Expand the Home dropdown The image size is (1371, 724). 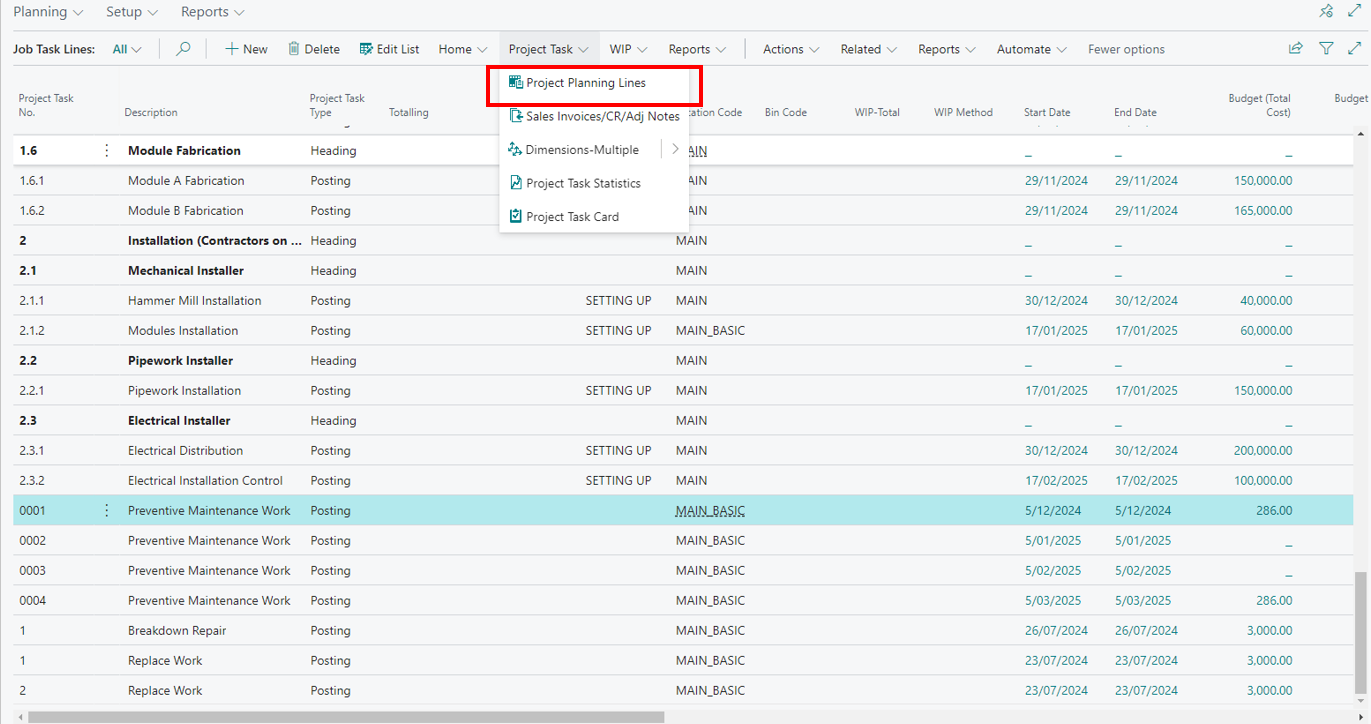(x=463, y=49)
